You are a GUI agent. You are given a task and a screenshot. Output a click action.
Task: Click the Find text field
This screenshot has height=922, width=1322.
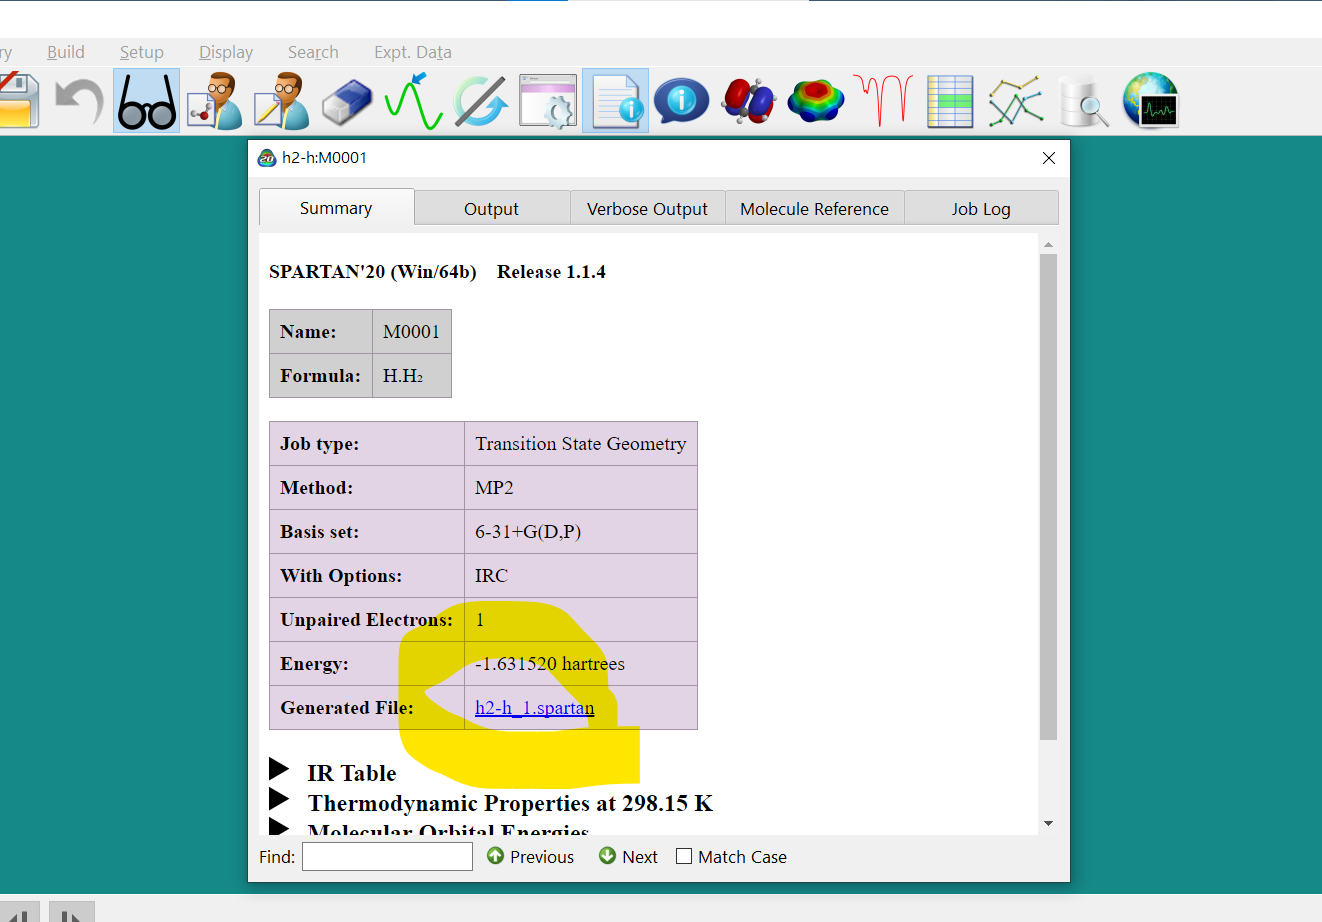(x=387, y=856)
